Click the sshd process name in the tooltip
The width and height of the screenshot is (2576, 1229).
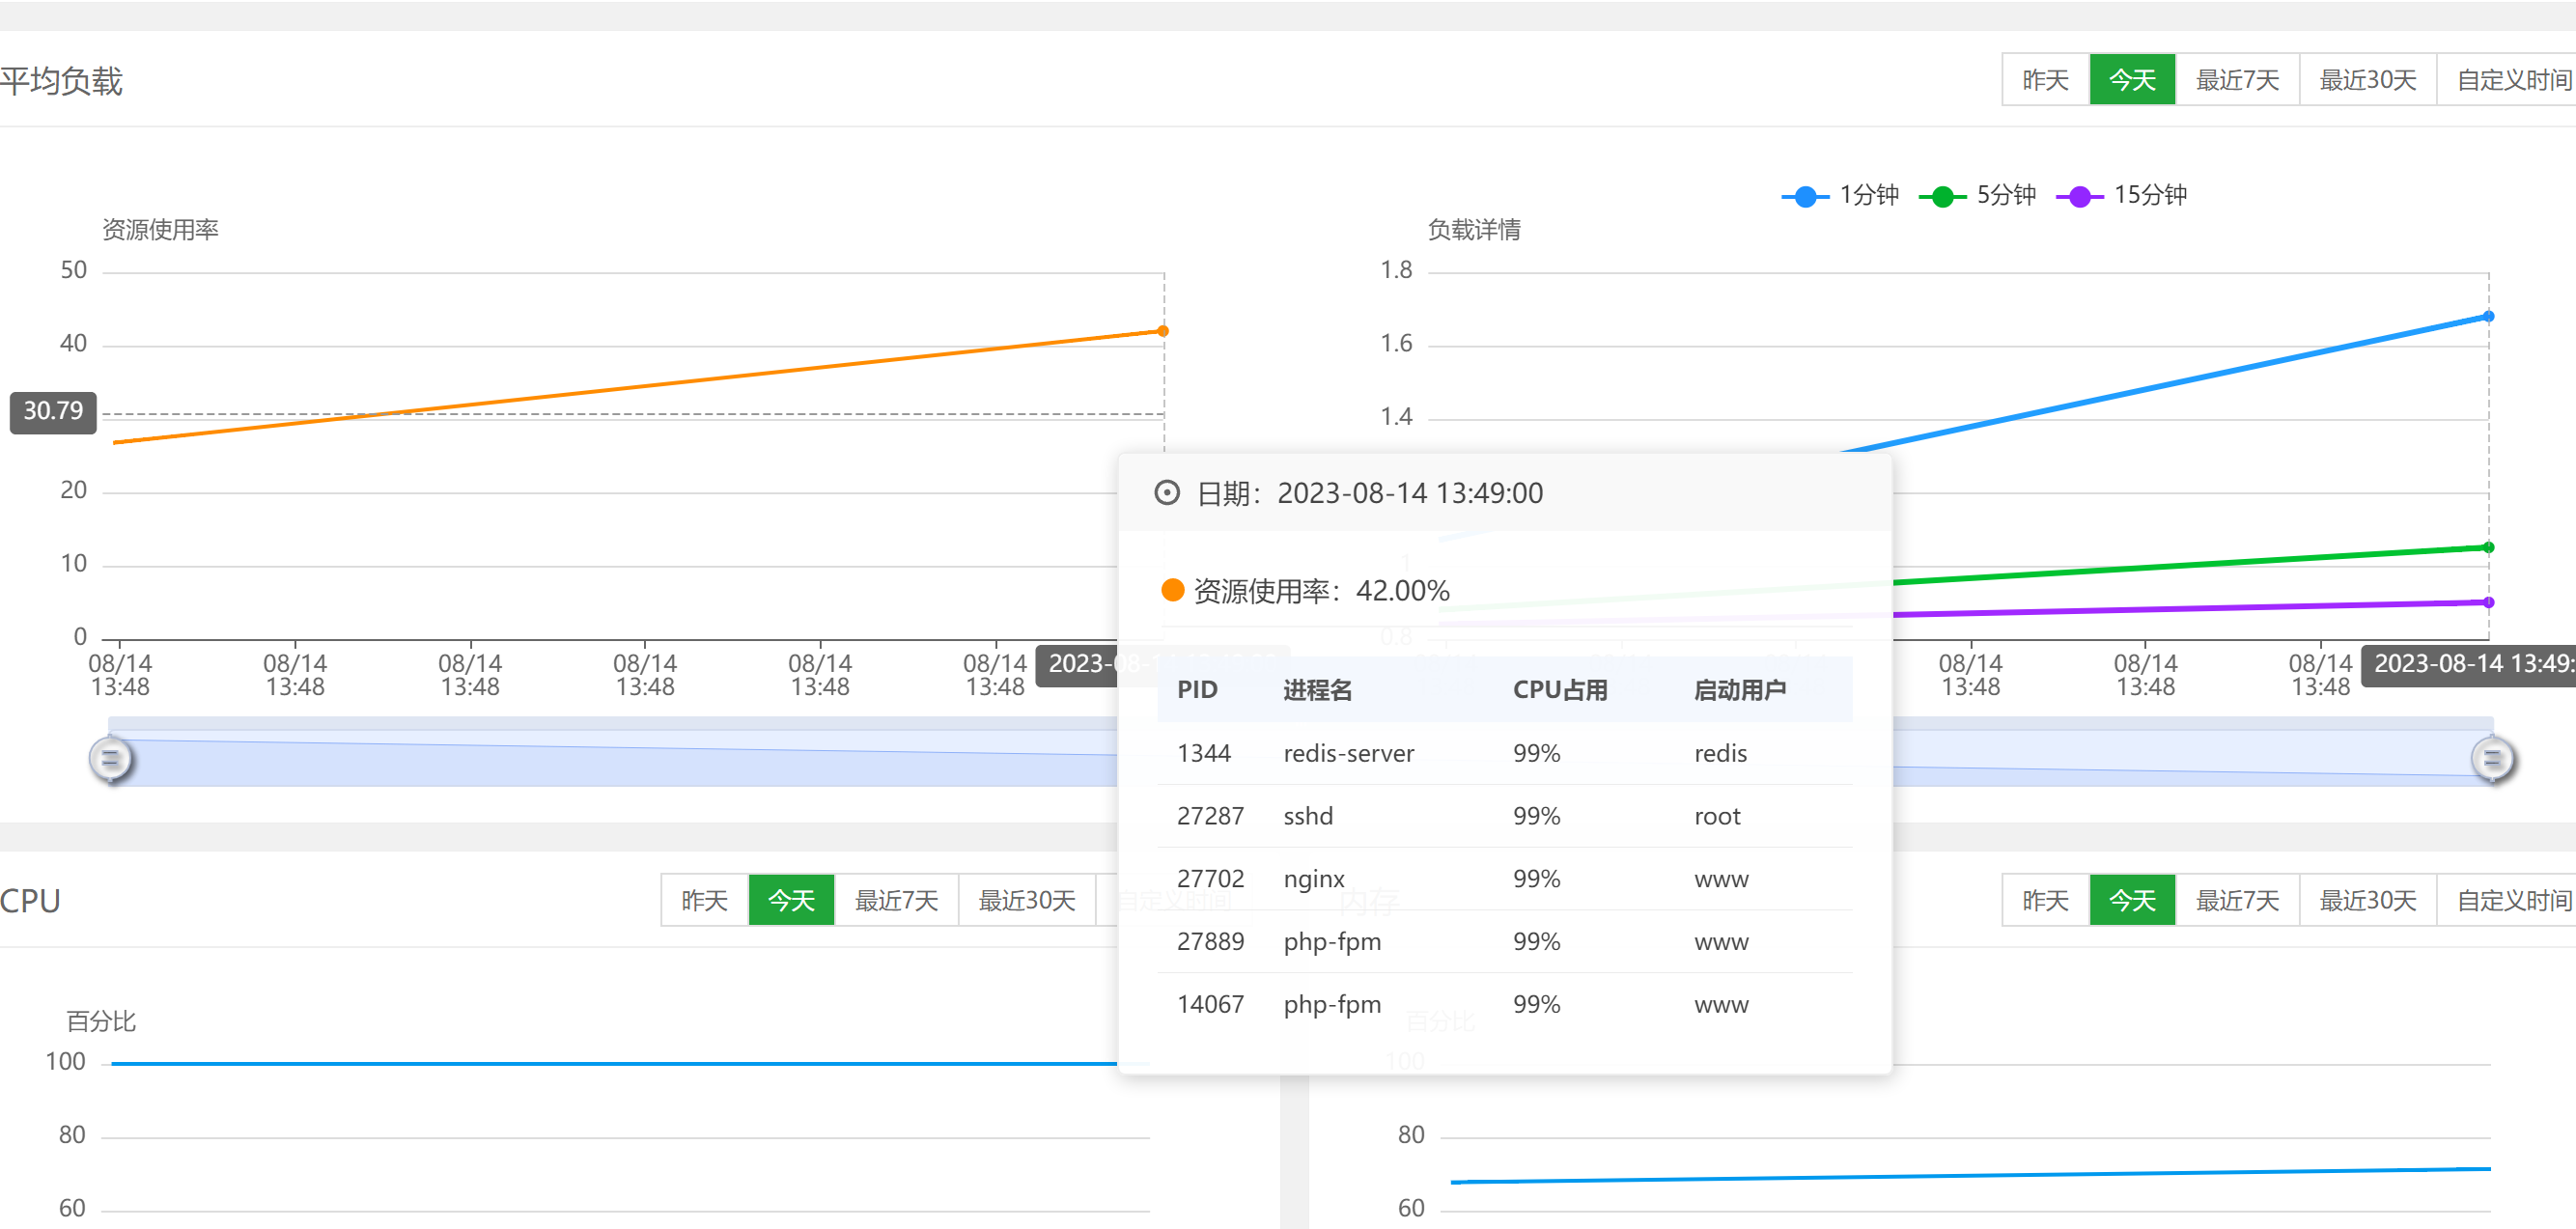[1308, 816]
